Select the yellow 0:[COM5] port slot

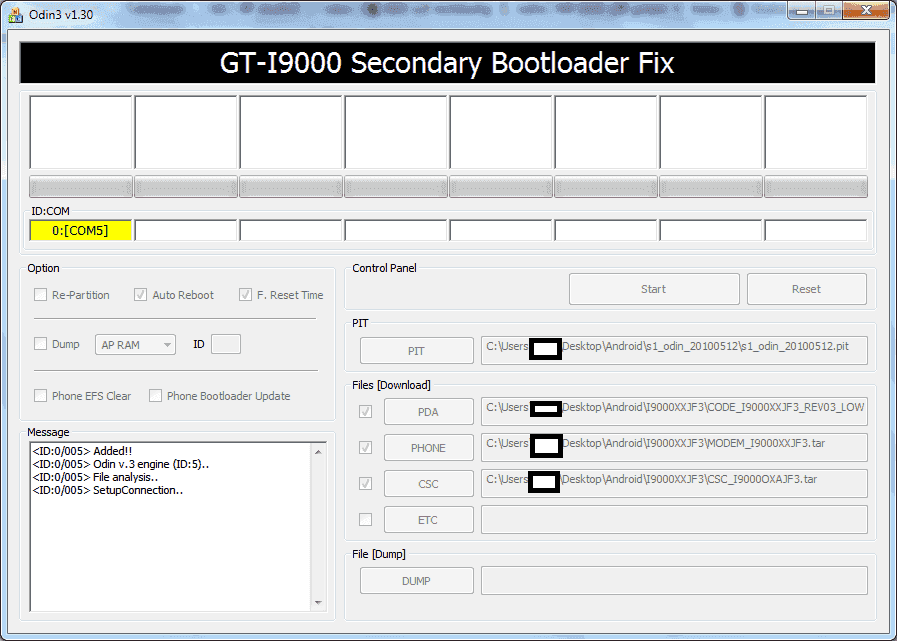81,231
